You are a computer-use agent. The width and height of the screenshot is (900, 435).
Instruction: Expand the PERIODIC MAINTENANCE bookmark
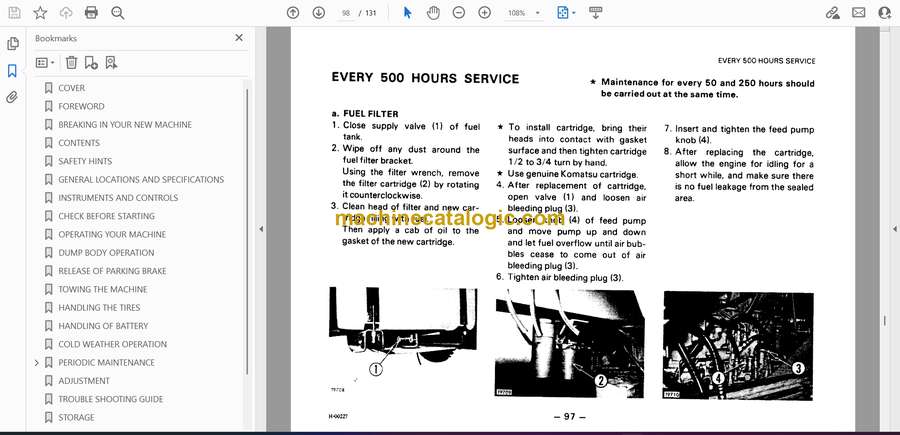click(37, 362)
